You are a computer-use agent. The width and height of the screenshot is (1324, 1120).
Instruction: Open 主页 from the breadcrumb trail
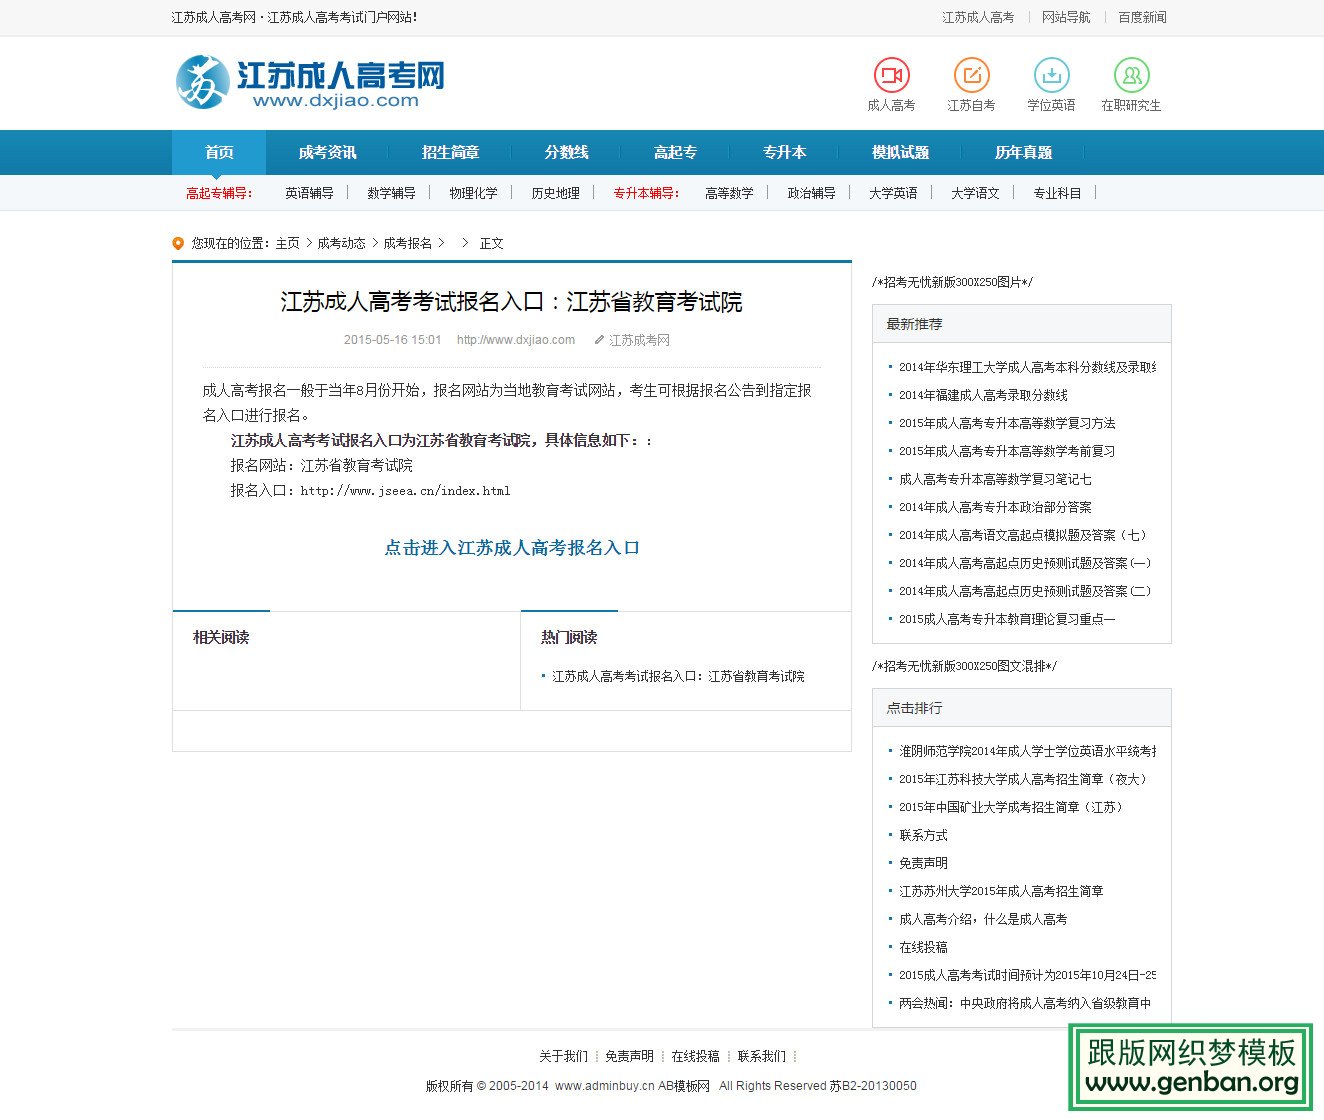tap(287, 242)
